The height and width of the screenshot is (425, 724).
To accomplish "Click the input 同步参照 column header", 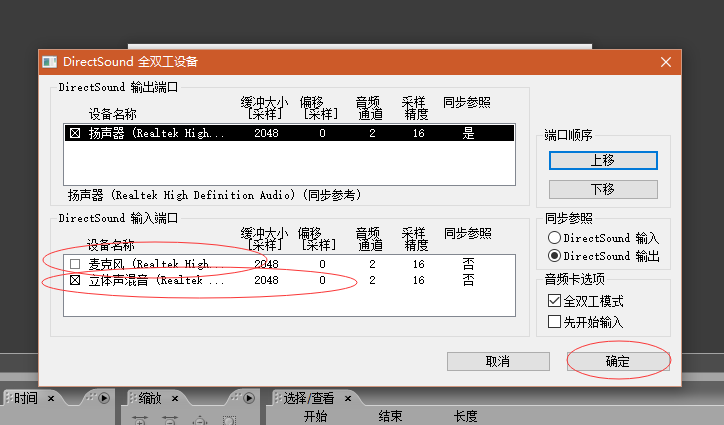I will [467, 233].
